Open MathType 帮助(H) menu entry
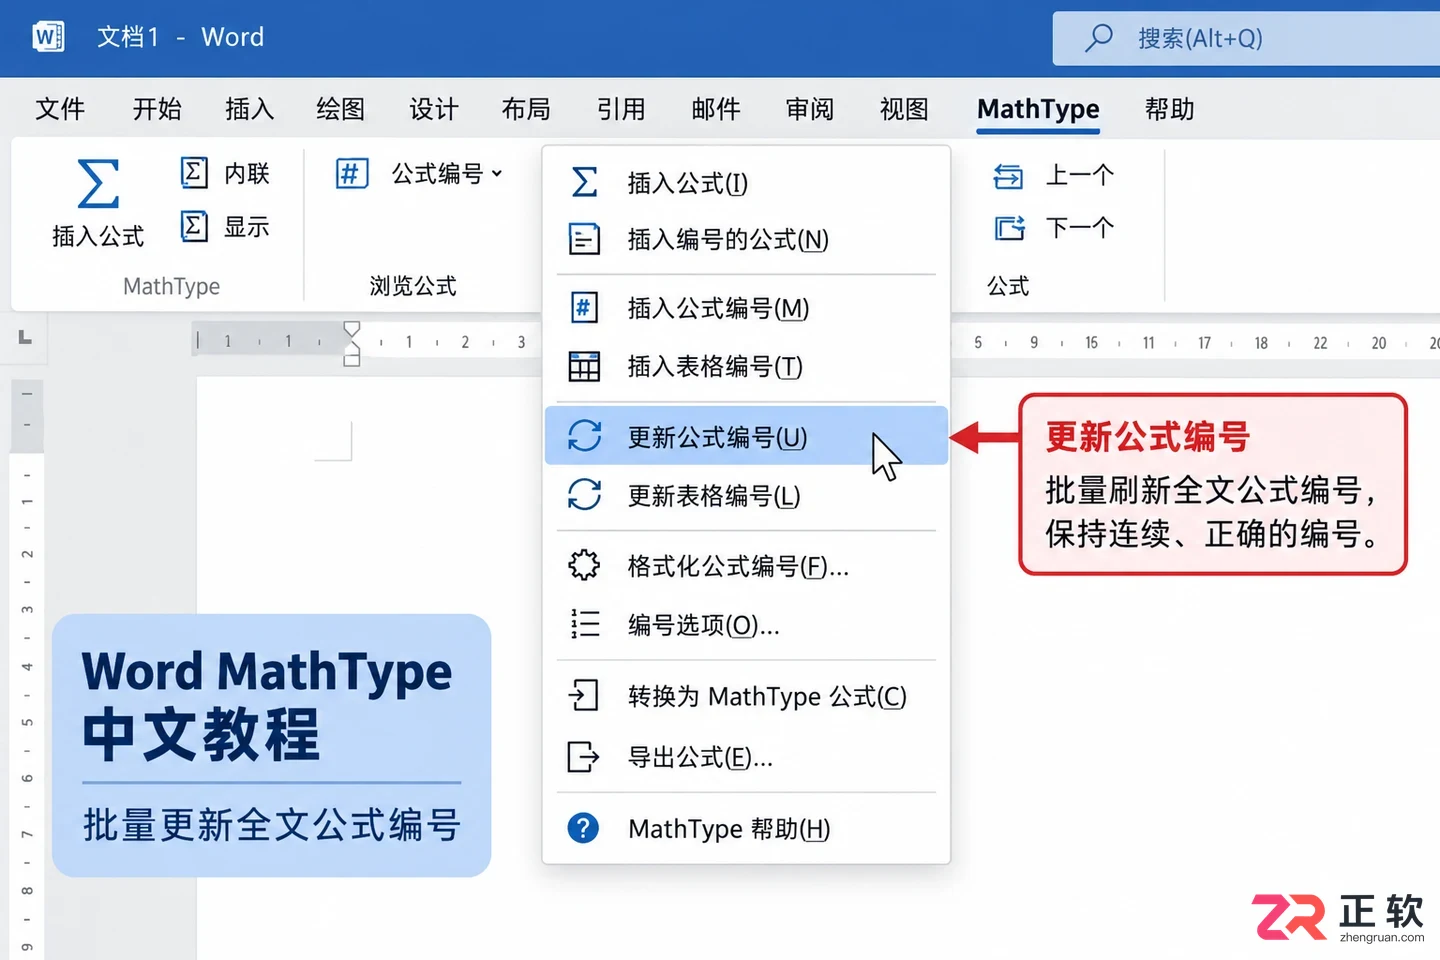1440x960 pixels. [x=746, y=828]
